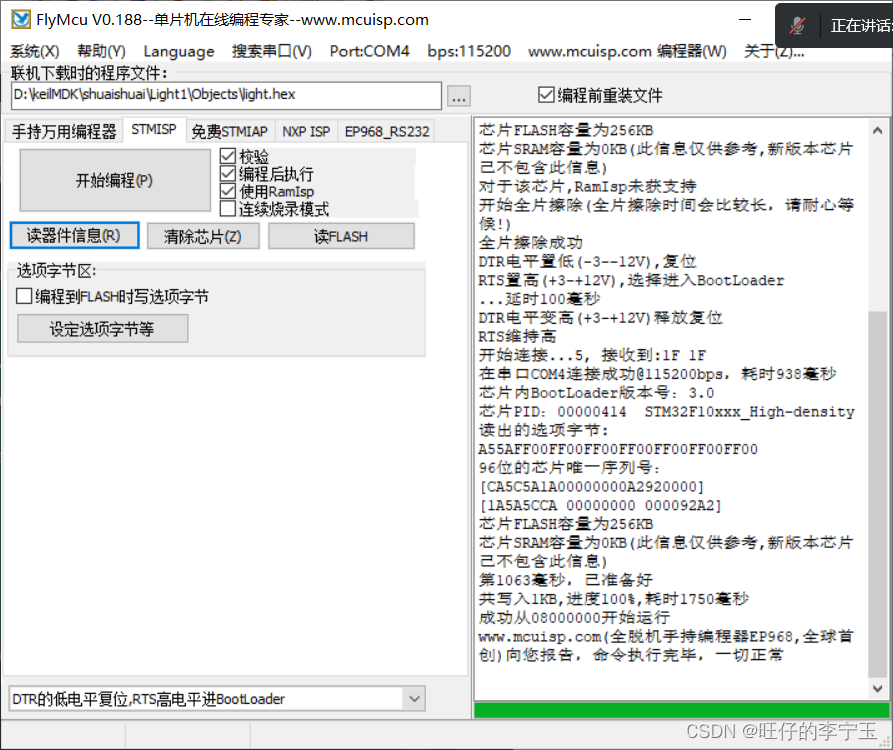893x750 pixels.
Task: Disable 编程后执行 run-after-programming option
Action: [x=229, y=172]
